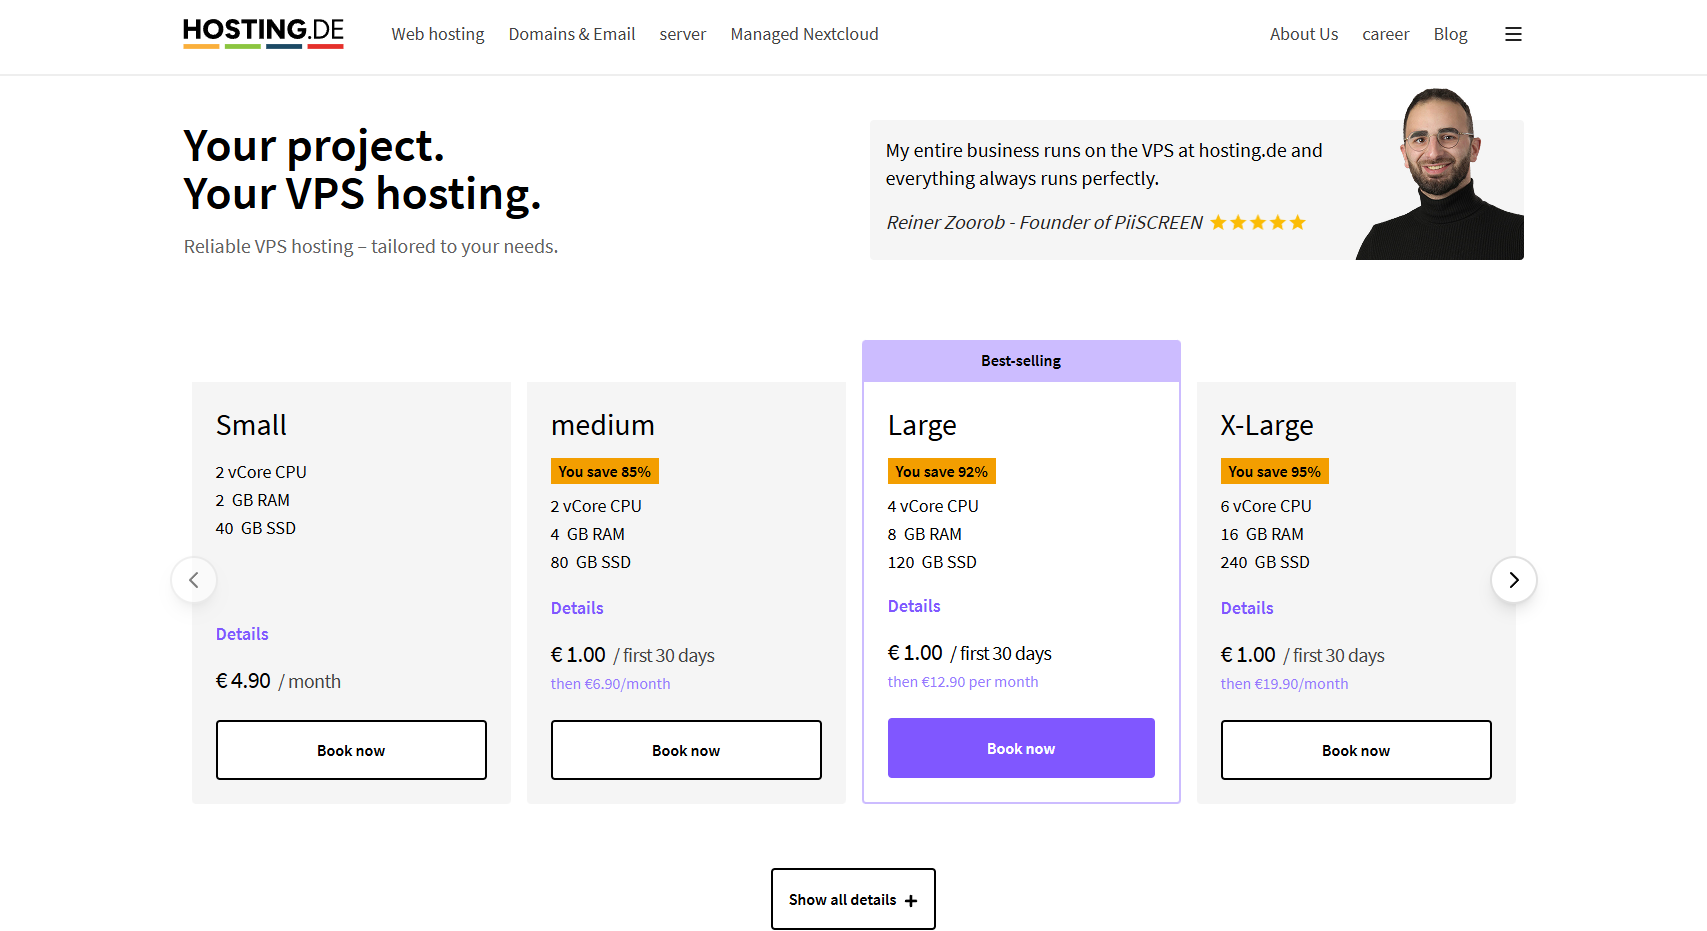Image resolution: width=1707 pixels, height=931 pixels.
Task: Click the 'You save 85%' badge
Action: coord(605,471)
